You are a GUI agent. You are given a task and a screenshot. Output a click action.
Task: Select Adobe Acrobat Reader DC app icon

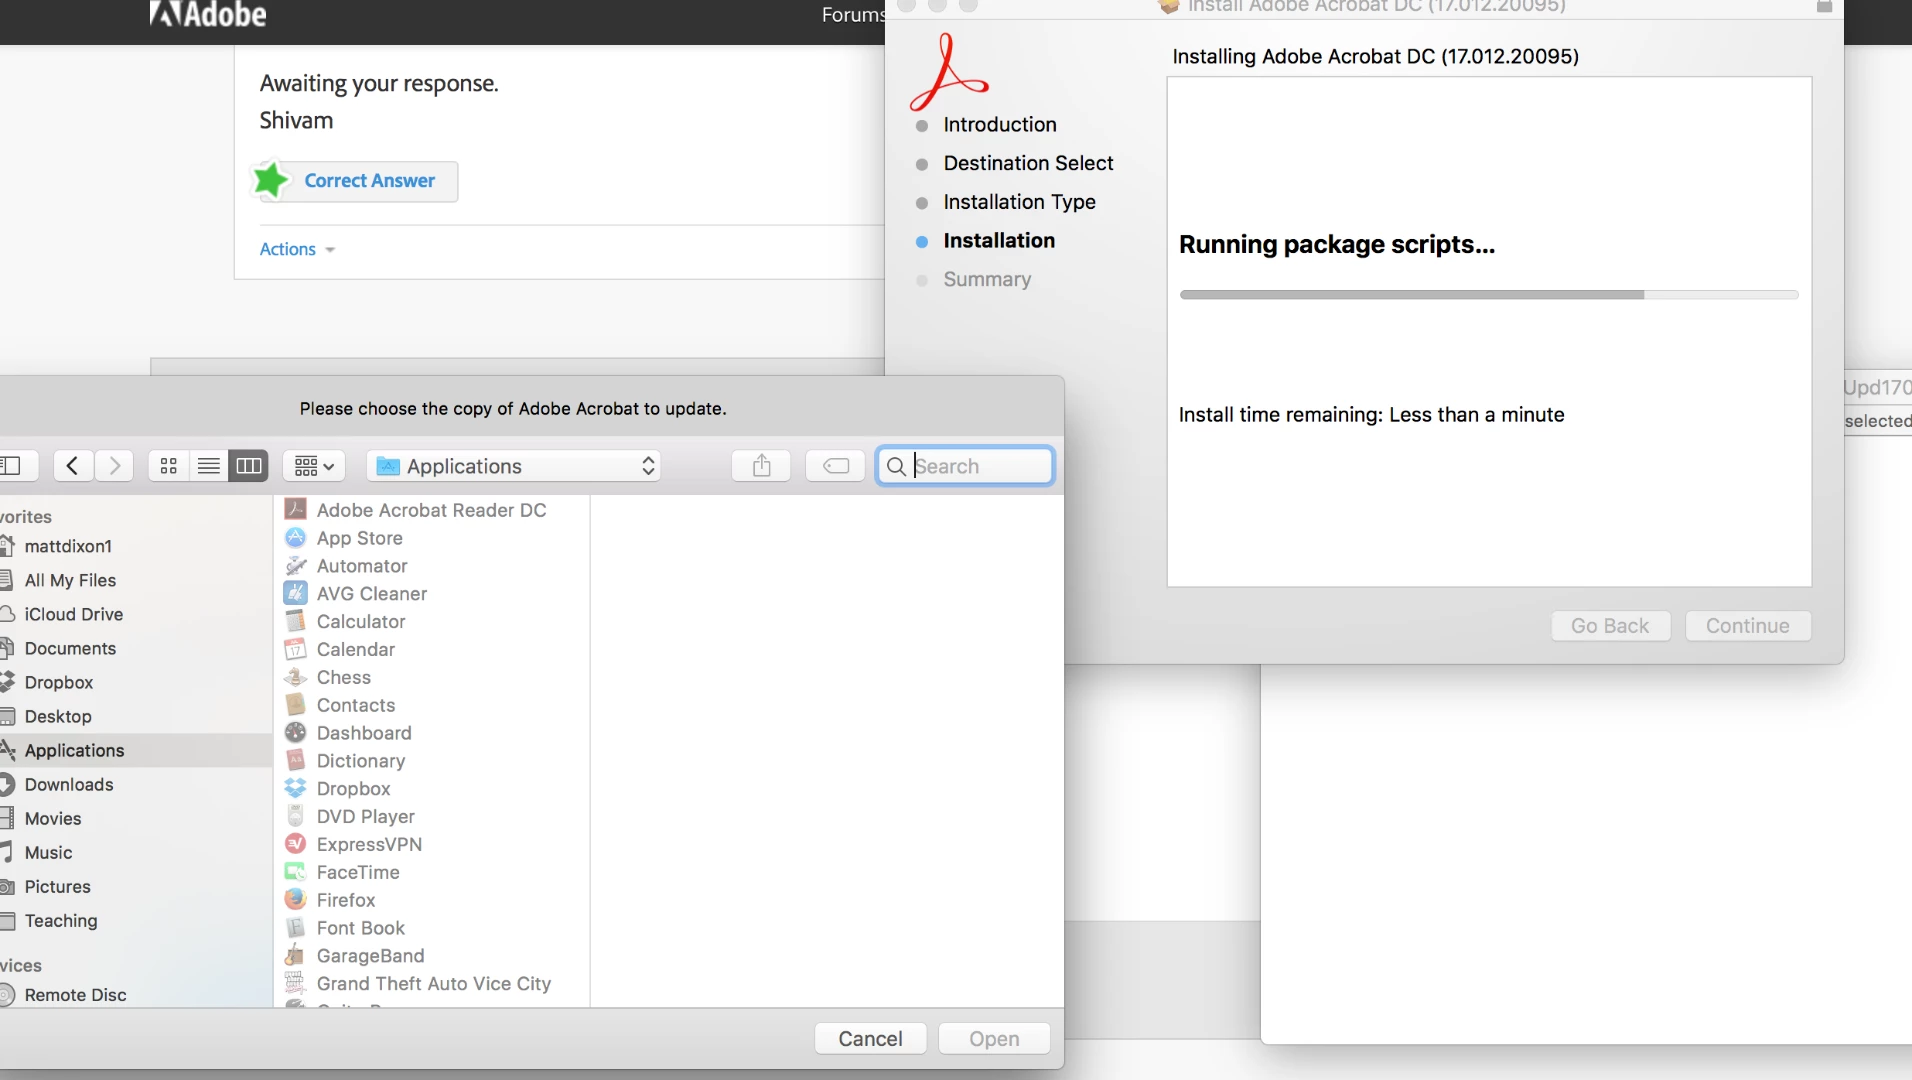click(295, 510)
